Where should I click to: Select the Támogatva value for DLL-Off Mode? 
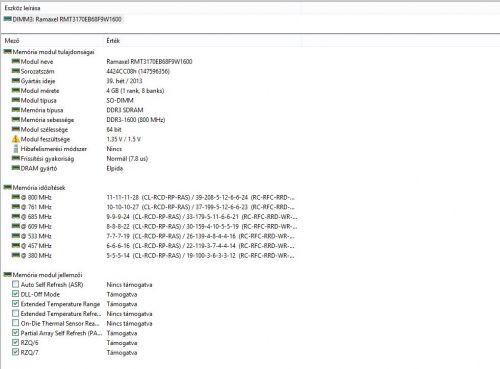[122, 294]
